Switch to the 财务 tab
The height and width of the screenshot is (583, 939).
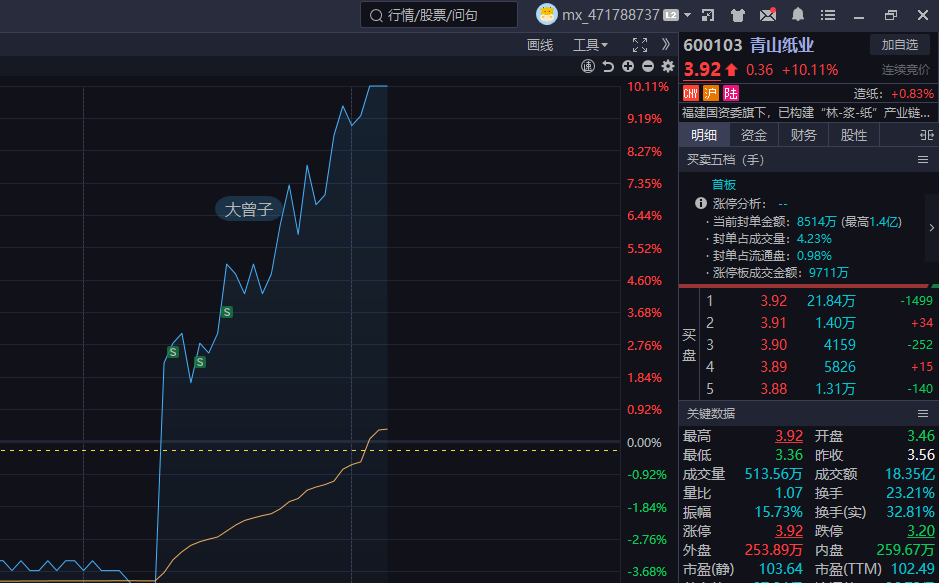pos(804,135)
